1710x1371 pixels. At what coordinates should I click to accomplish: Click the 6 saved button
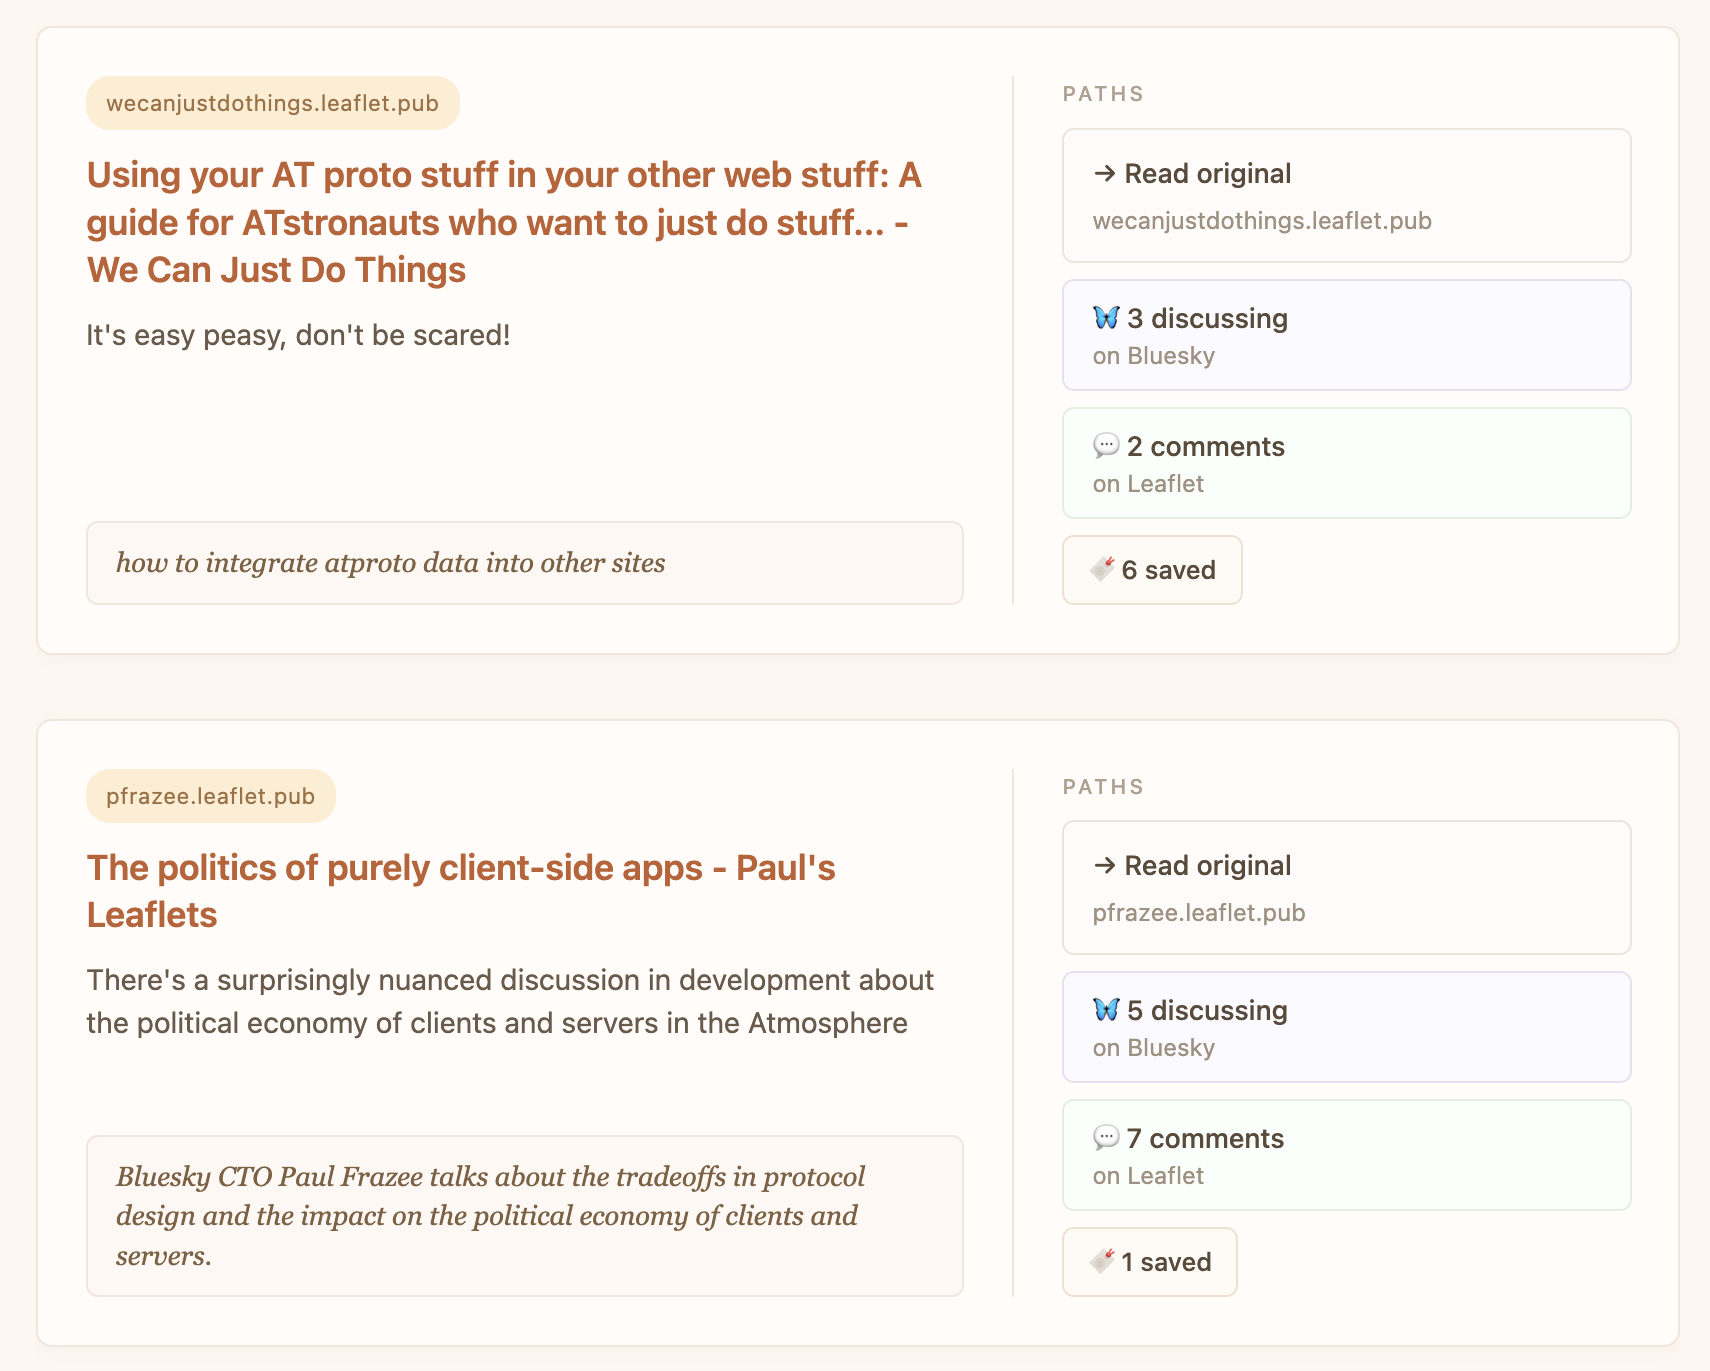pyautogui.click(x=1152, y=570)
